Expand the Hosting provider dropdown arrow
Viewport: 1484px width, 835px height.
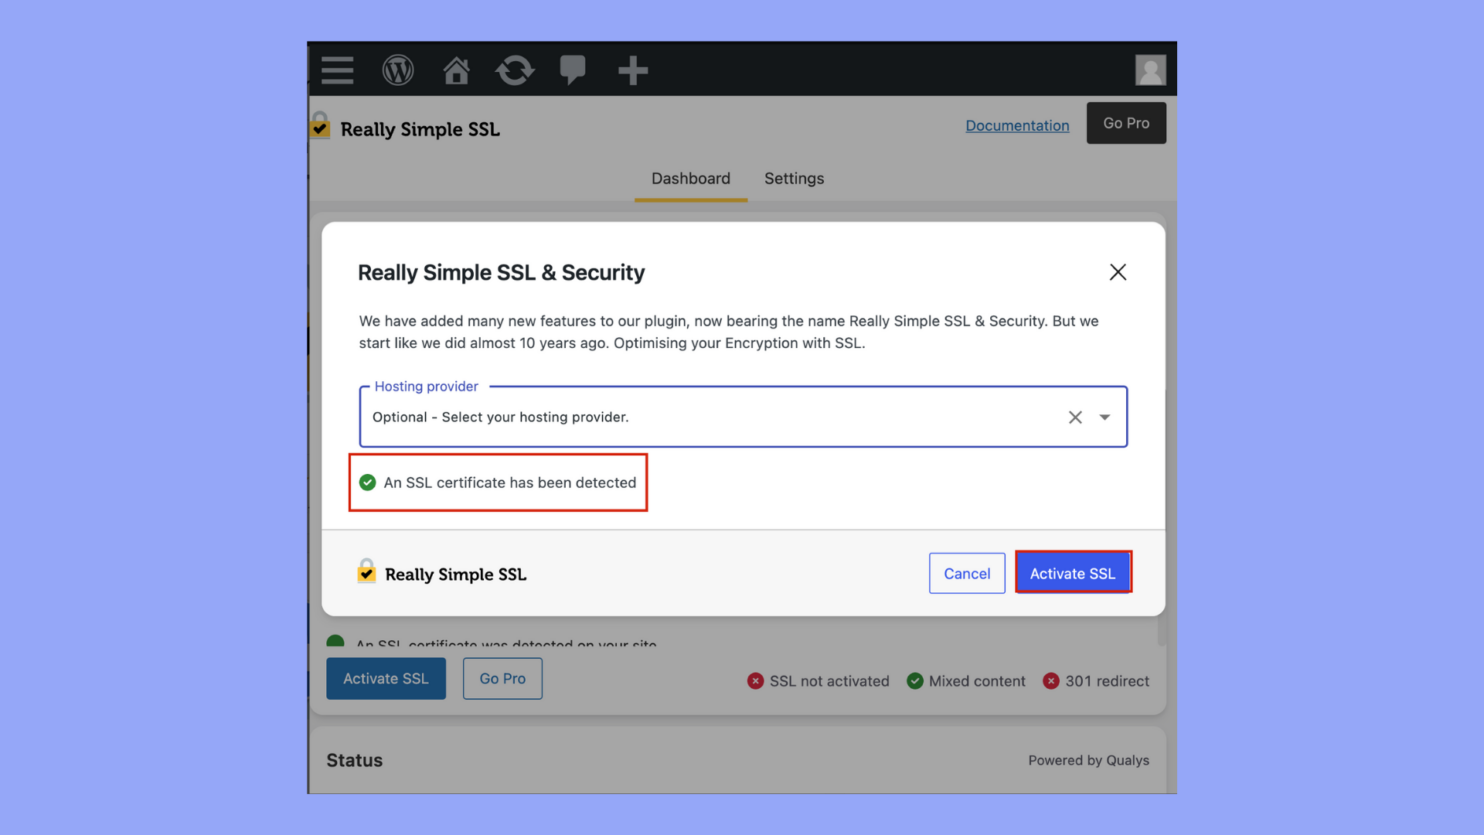point(1105,417)
